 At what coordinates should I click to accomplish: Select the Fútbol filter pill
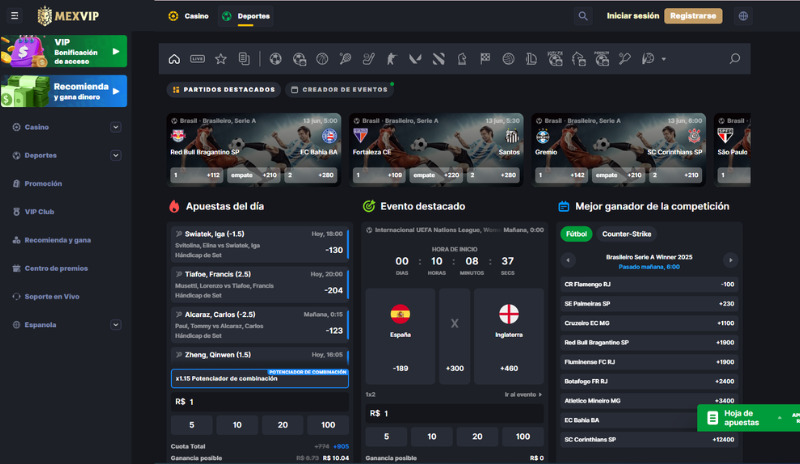(x=576, y=234)
